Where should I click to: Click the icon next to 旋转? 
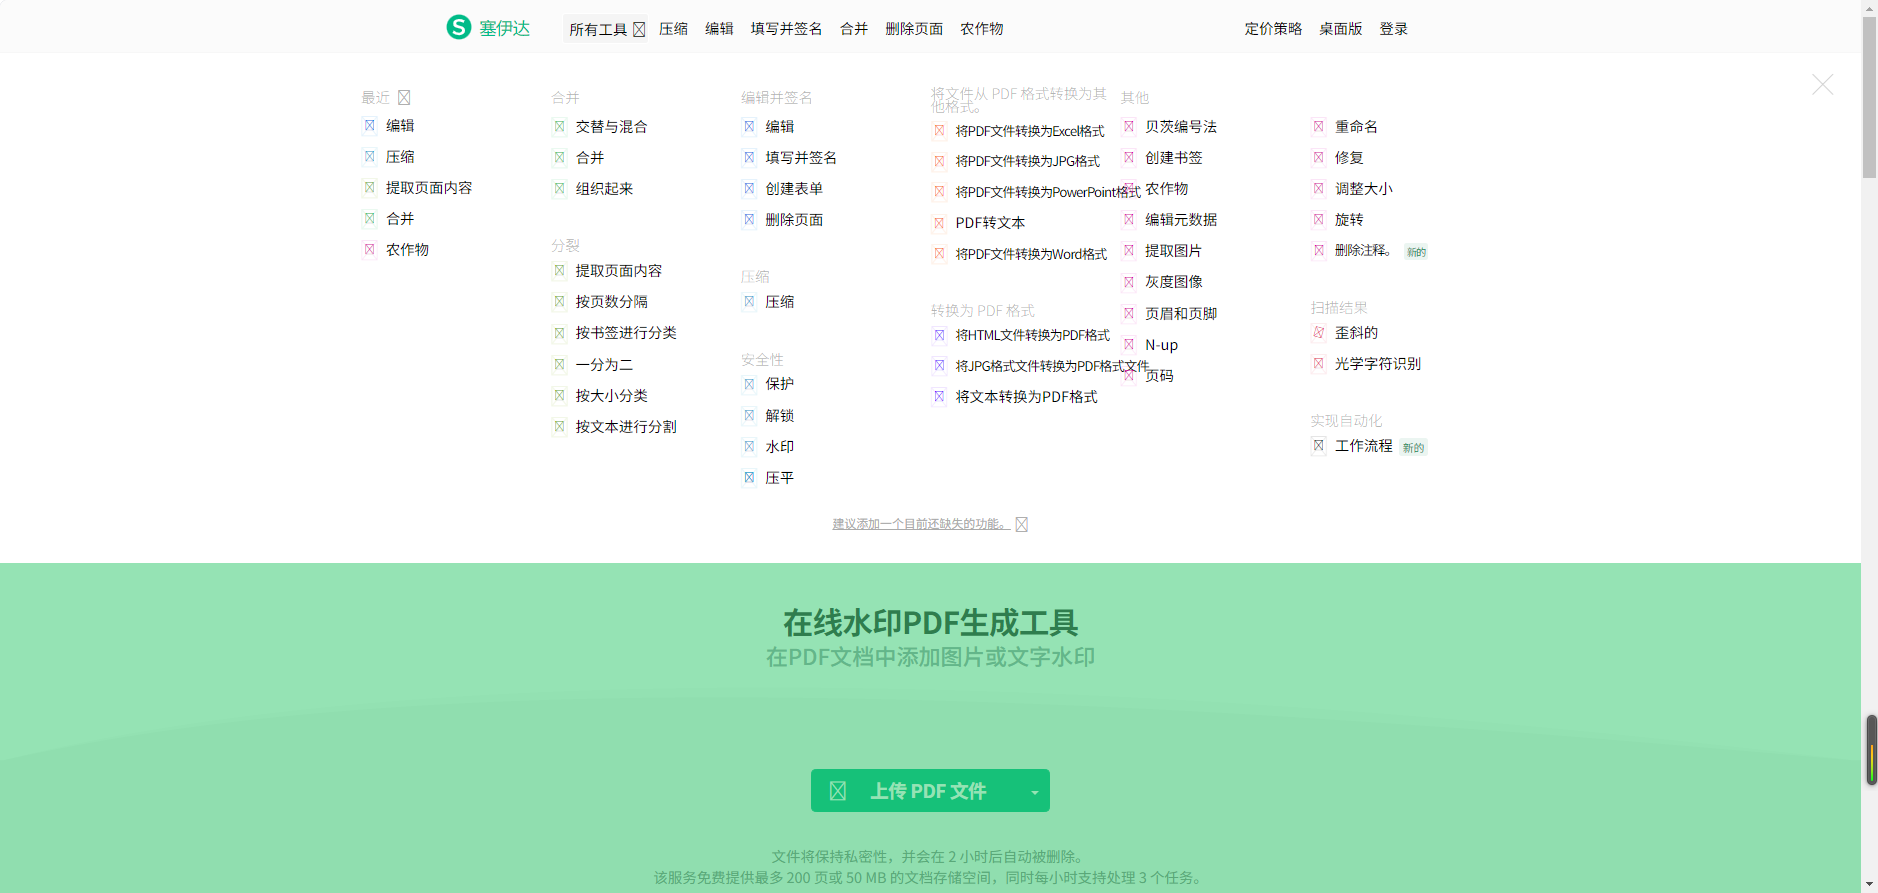(1318, 220)
